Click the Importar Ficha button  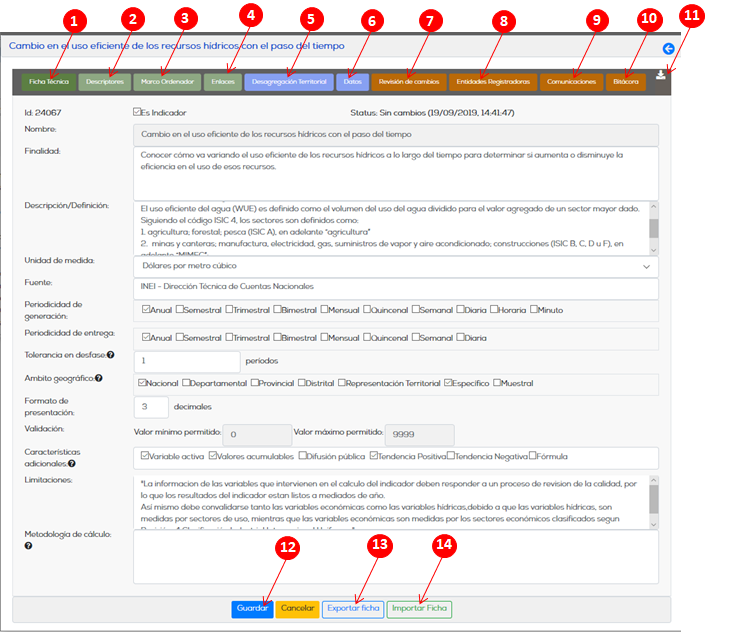[419, 609]
